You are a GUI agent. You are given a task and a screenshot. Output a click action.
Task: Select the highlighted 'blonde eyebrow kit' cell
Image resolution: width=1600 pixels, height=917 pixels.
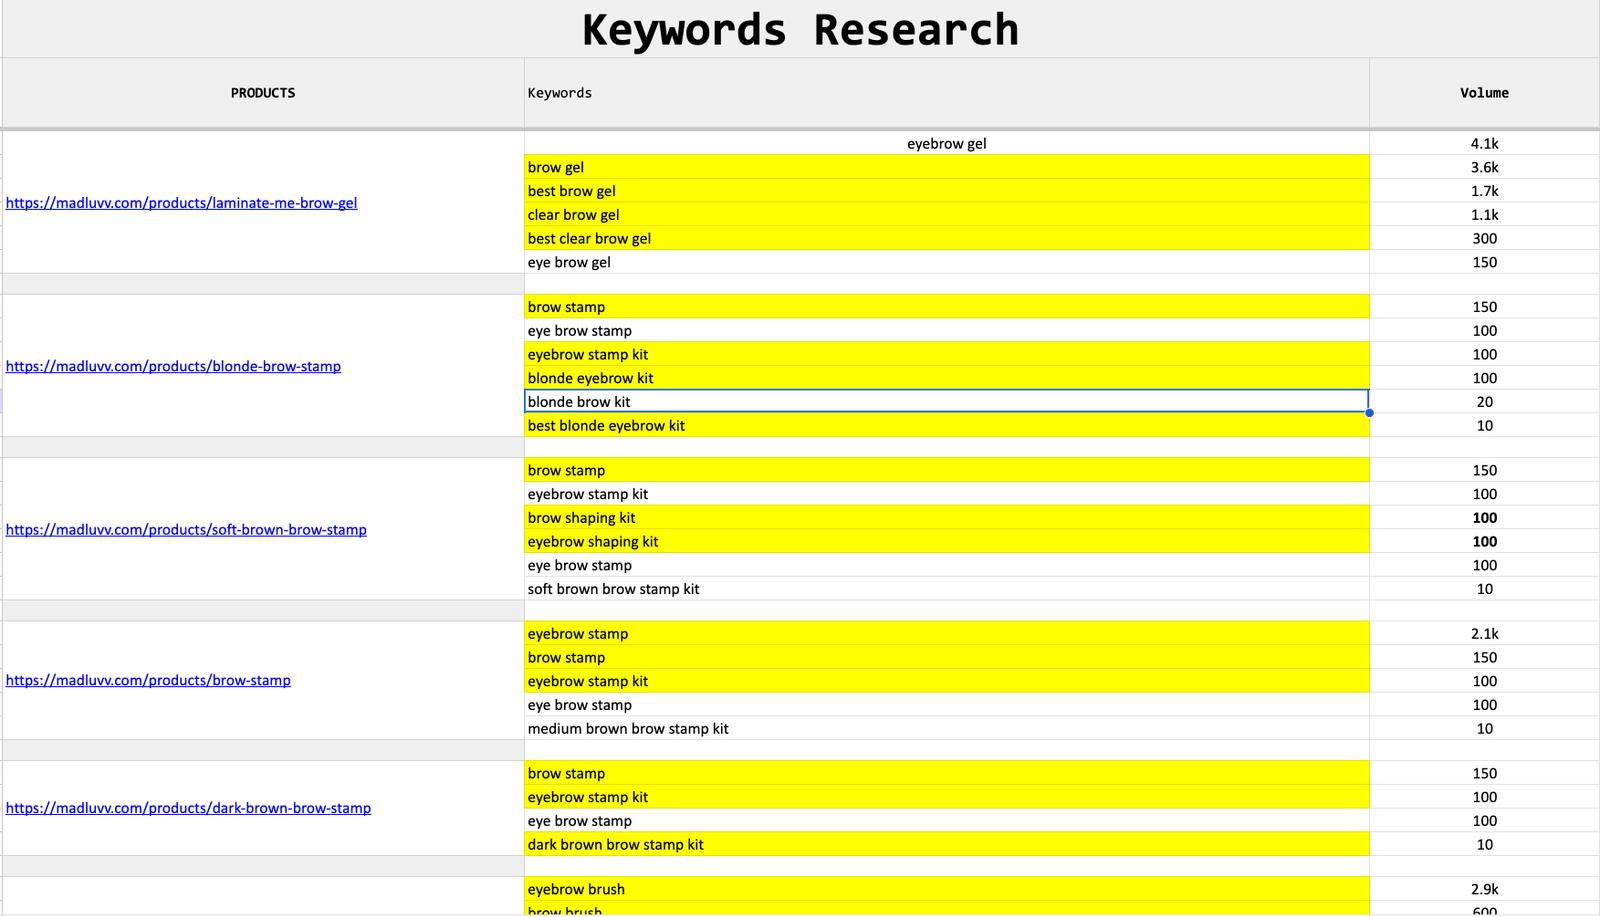click(x=946, y=378)
